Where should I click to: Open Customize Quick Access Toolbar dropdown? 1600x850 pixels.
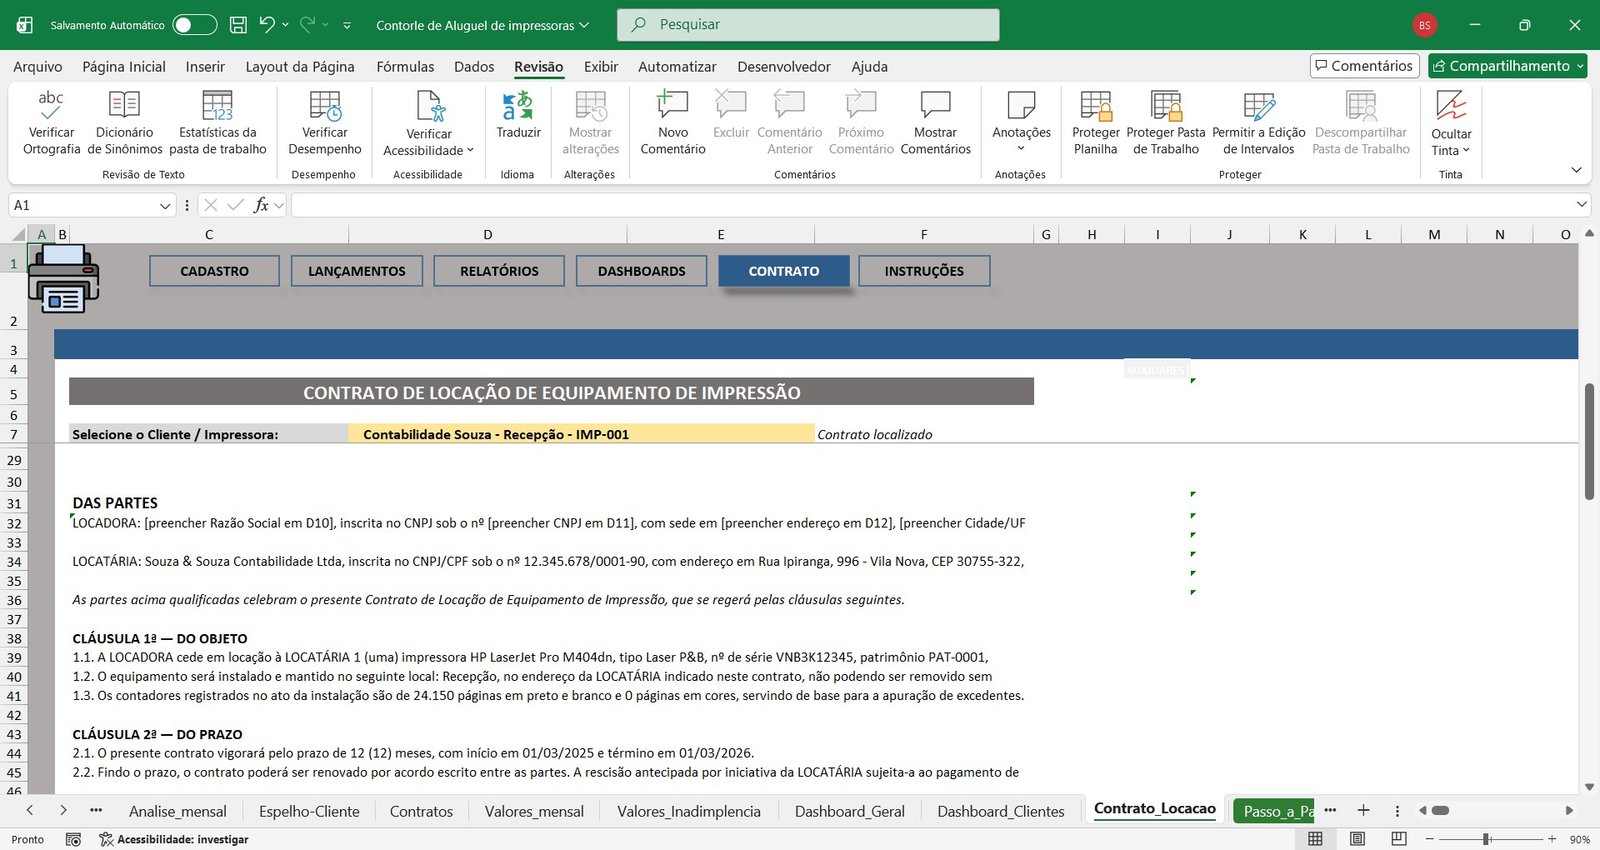coord(347,25)
